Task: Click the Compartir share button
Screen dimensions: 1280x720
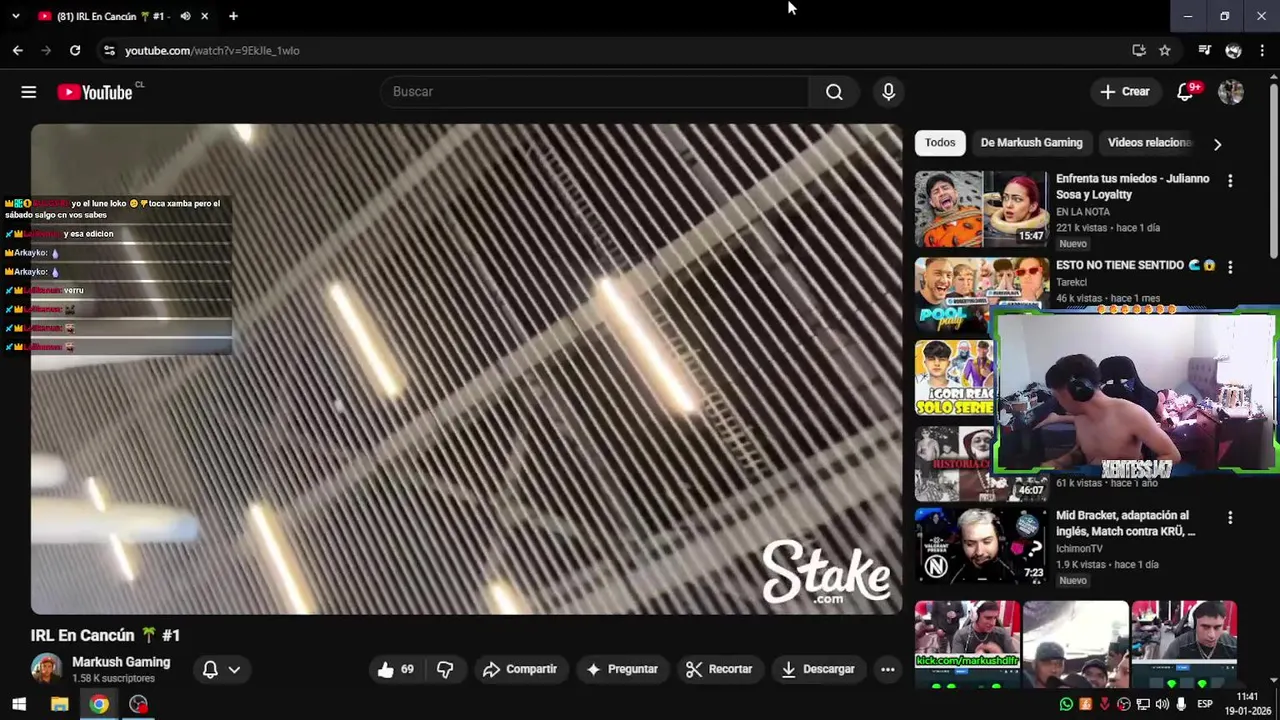Action: 519,669
